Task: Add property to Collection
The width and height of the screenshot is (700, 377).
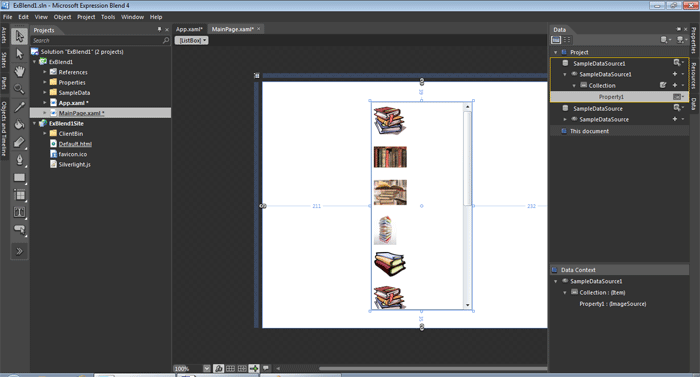Action: [x=675, y=85]
